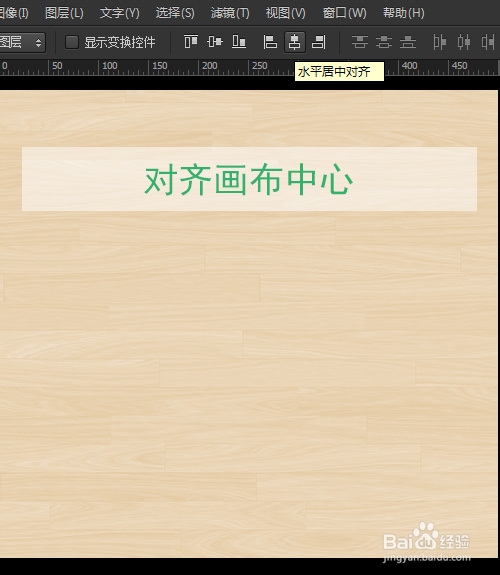
Task: Click the Distribute Vertical Centers icon
Action: pyautogui.click(x=384, y=42)
